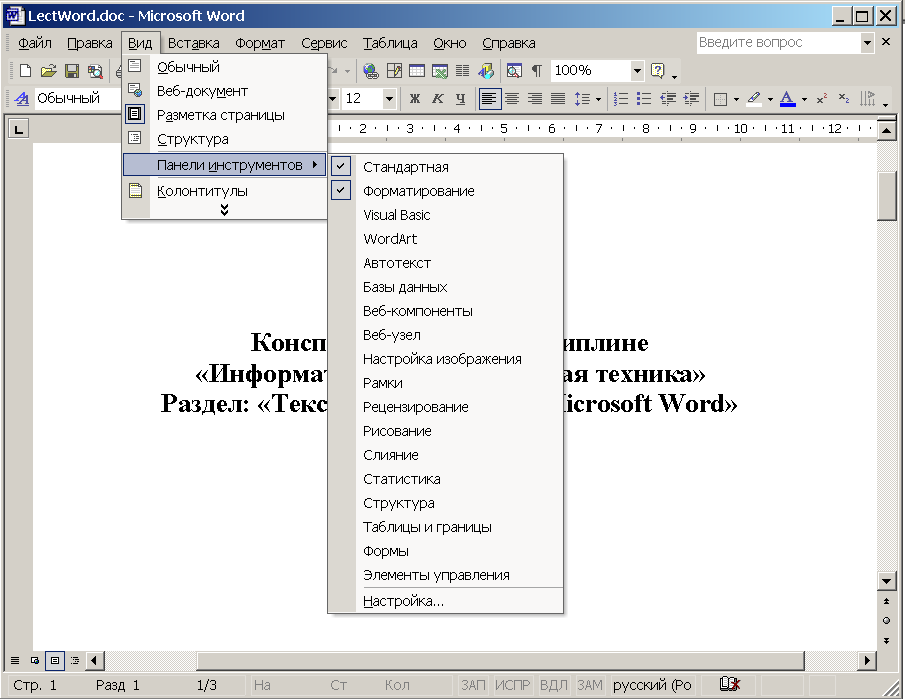Open the borders dropdown arrow

point(736,99)
